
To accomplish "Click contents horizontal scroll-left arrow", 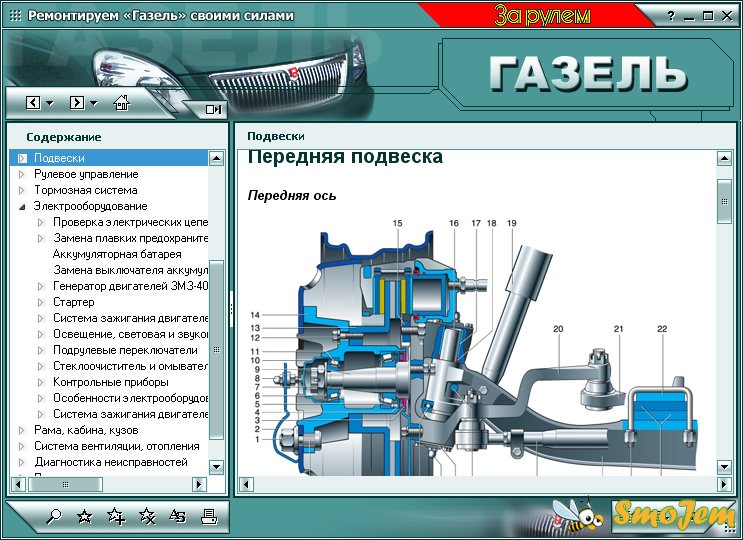I will point(18,485).
